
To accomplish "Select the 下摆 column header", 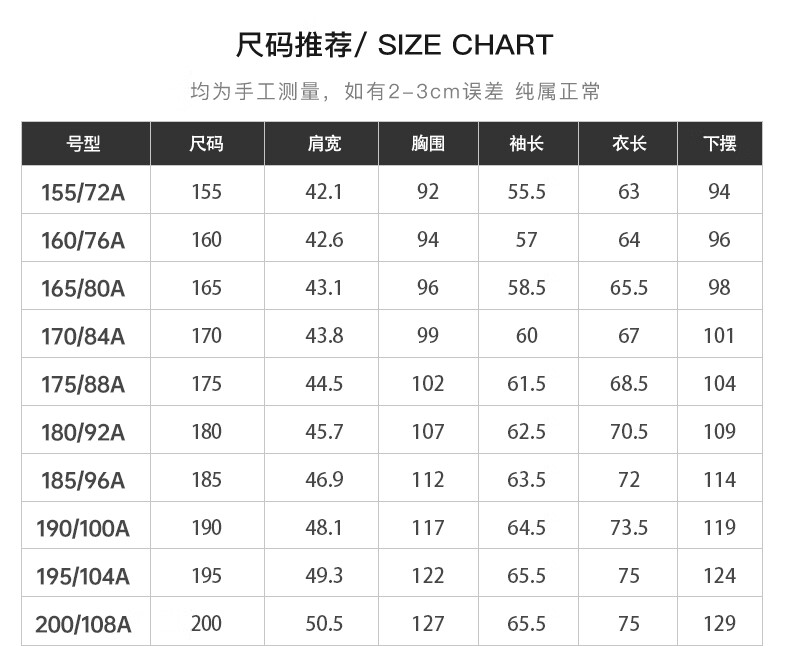I will [720, 144].
